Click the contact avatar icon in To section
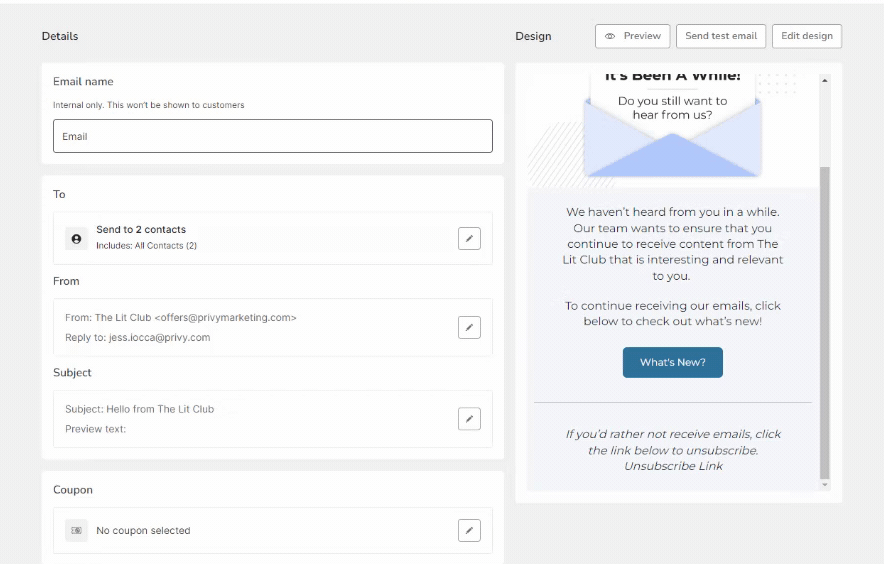This screenshot has height=564, width=884. point(76,239)
